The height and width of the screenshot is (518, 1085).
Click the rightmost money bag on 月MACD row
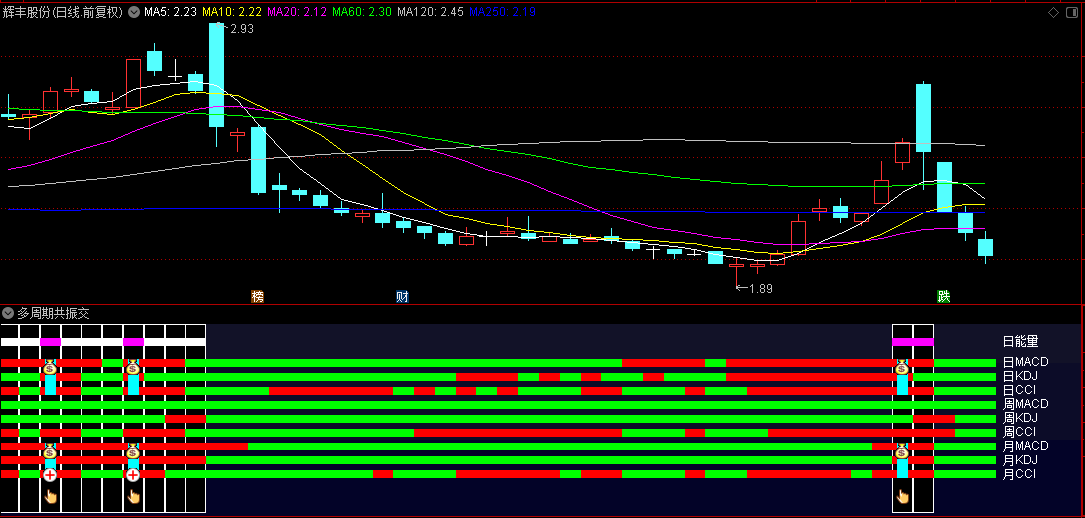coord(902,451)
